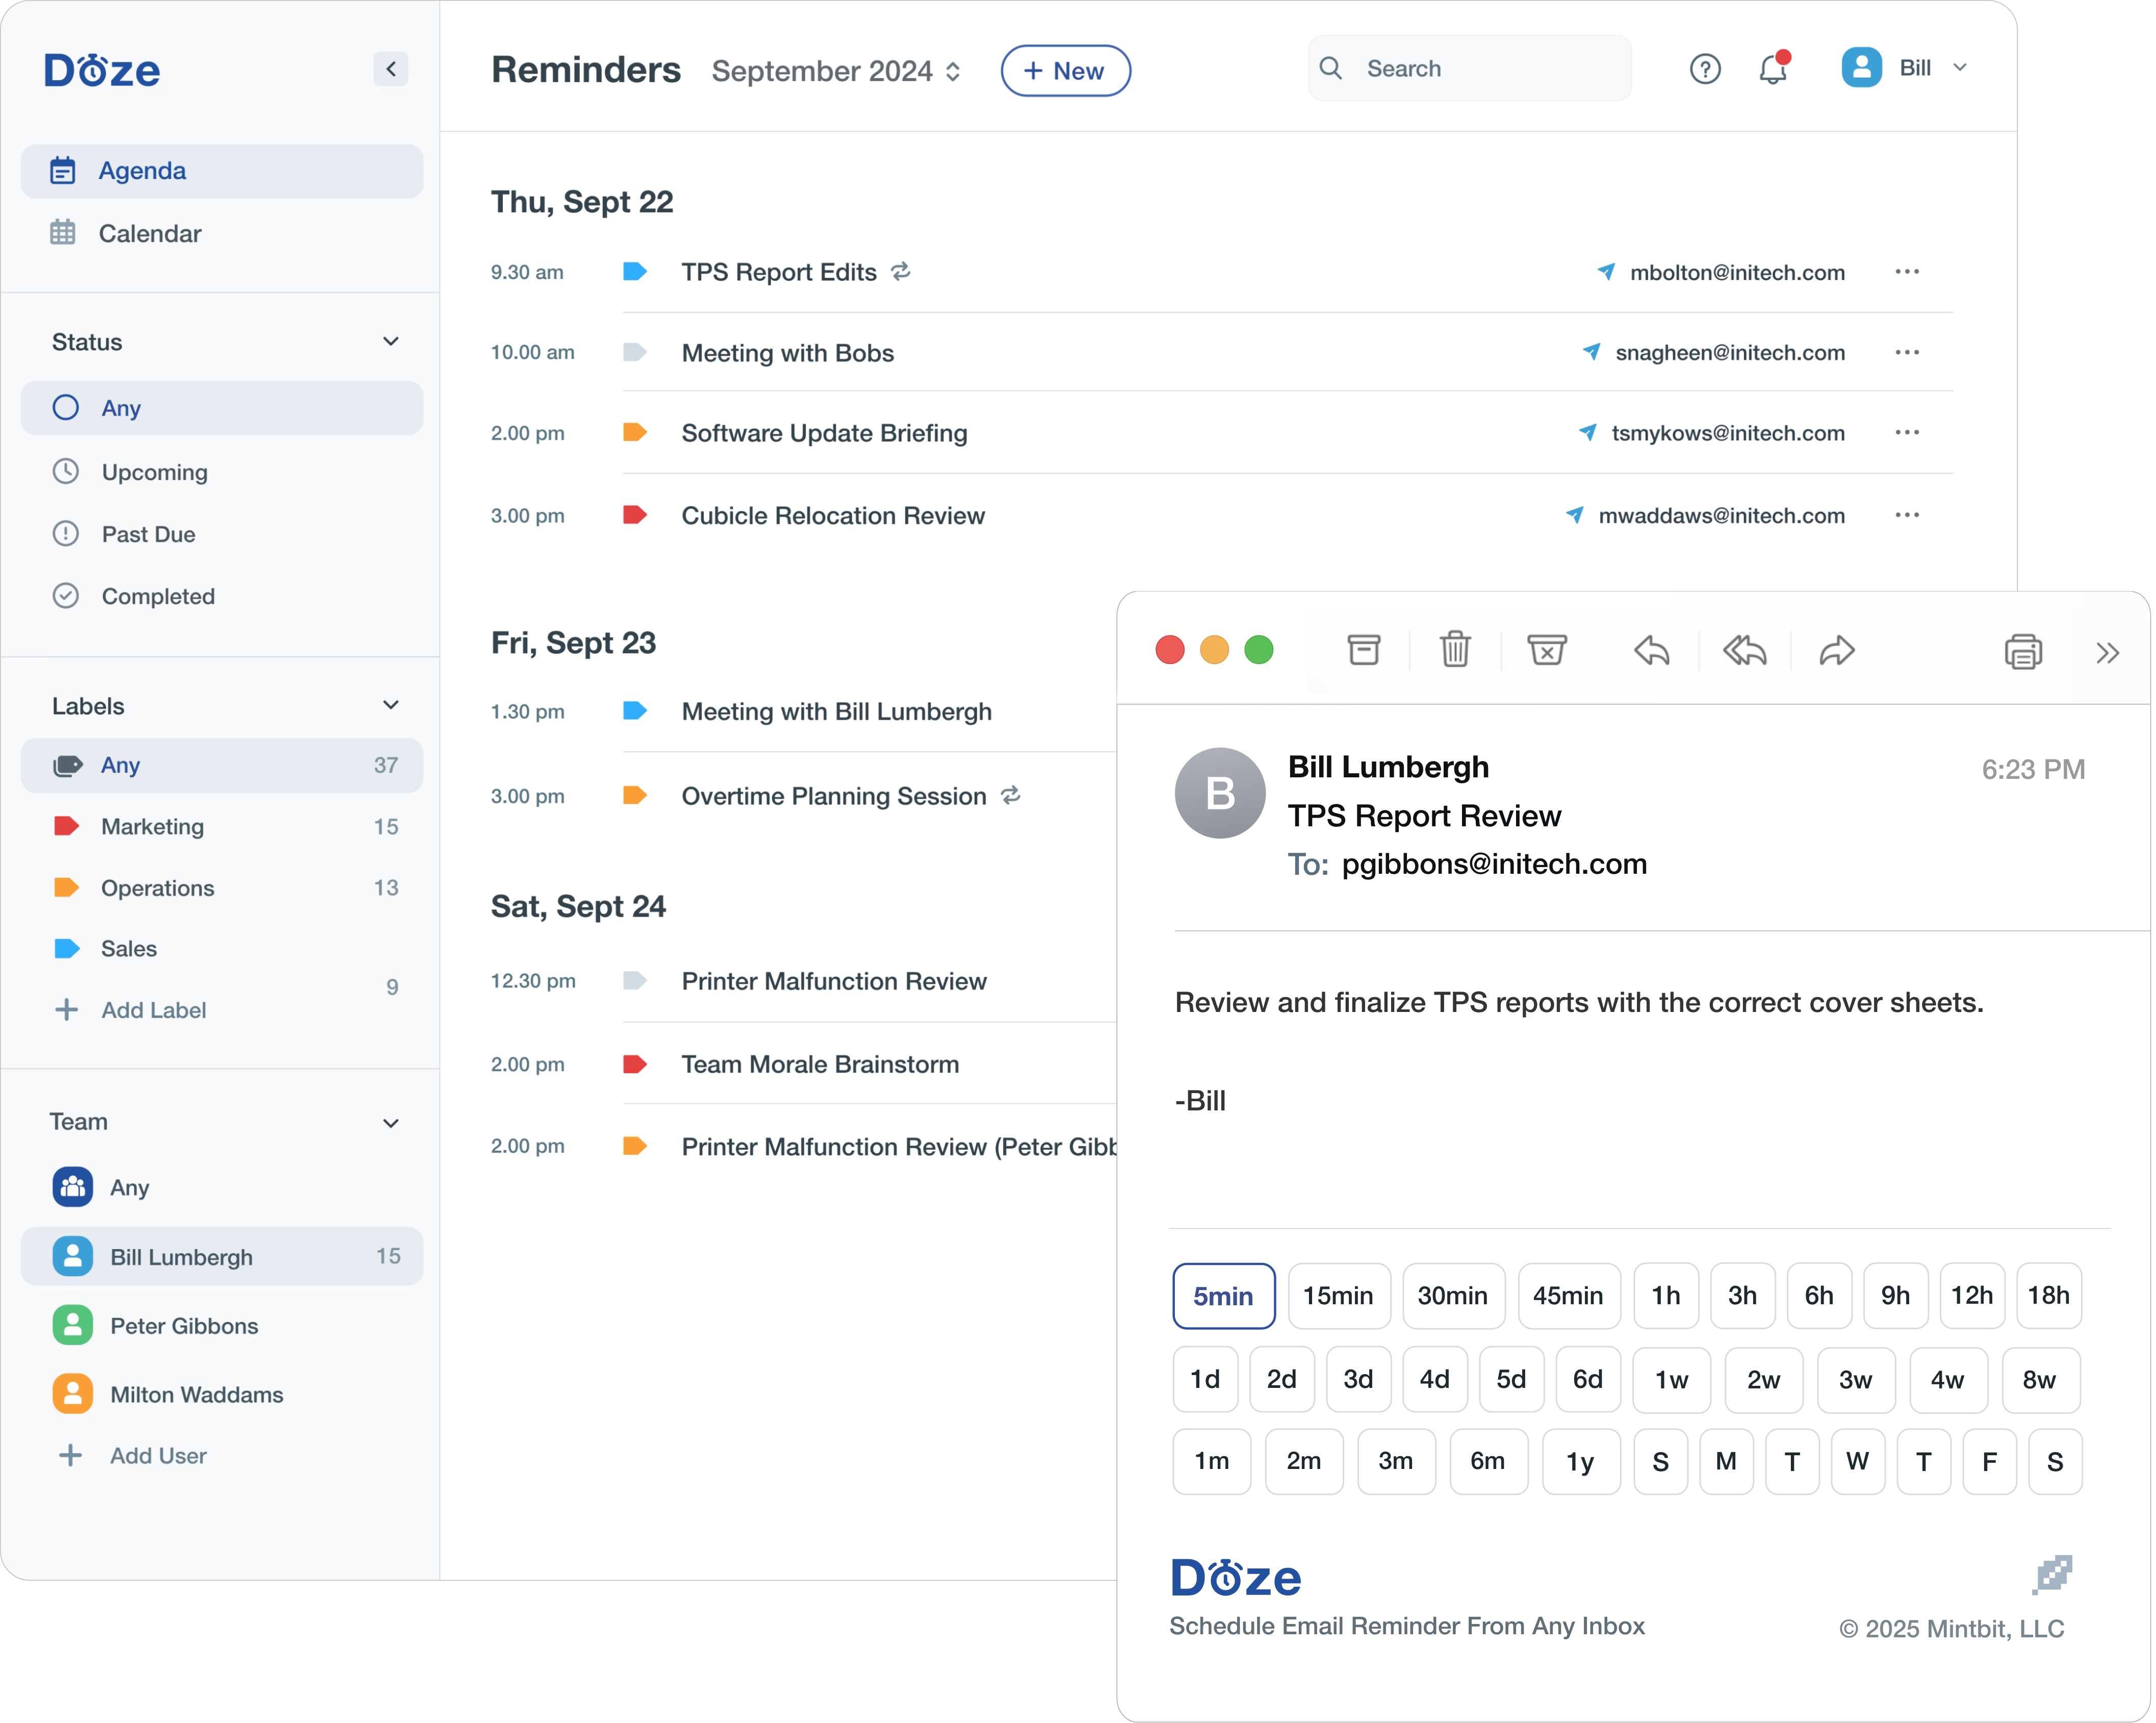The width and height of the screenshot is (2156, 1723).
Task: Click the B sender avatar in the email
Action: (1220, 793)
